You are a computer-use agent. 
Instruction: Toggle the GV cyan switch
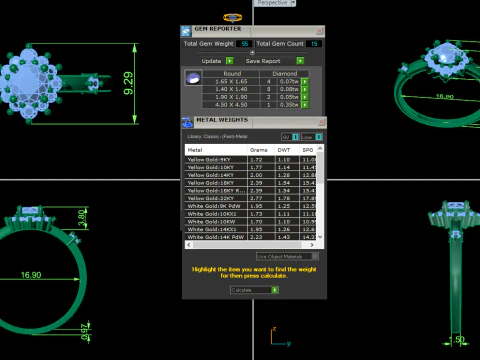tap(295, 137)
